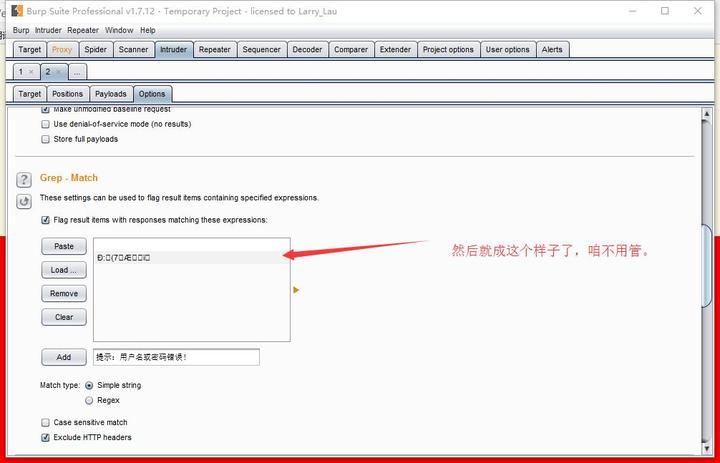Enable Use denial-of-service mode checkbox
Viewport: 720px width, 463px height.
pyautogui.click(x=45, y=124)
